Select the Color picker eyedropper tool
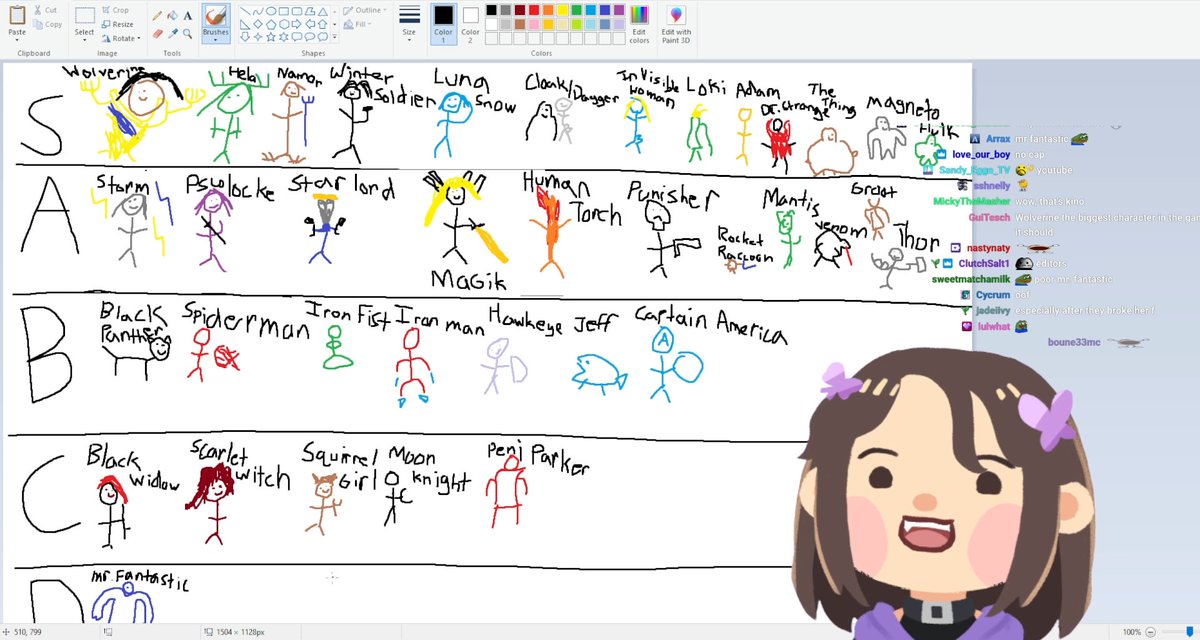Viewport: 1200px width, 640px height. pos(173,33)
